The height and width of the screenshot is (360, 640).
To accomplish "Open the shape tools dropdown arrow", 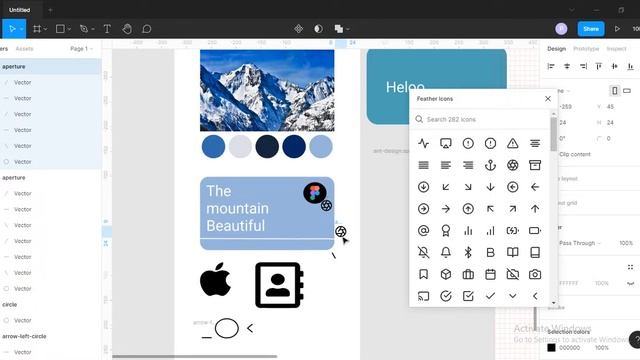I will pyautogui.click(x=69, y=29).
